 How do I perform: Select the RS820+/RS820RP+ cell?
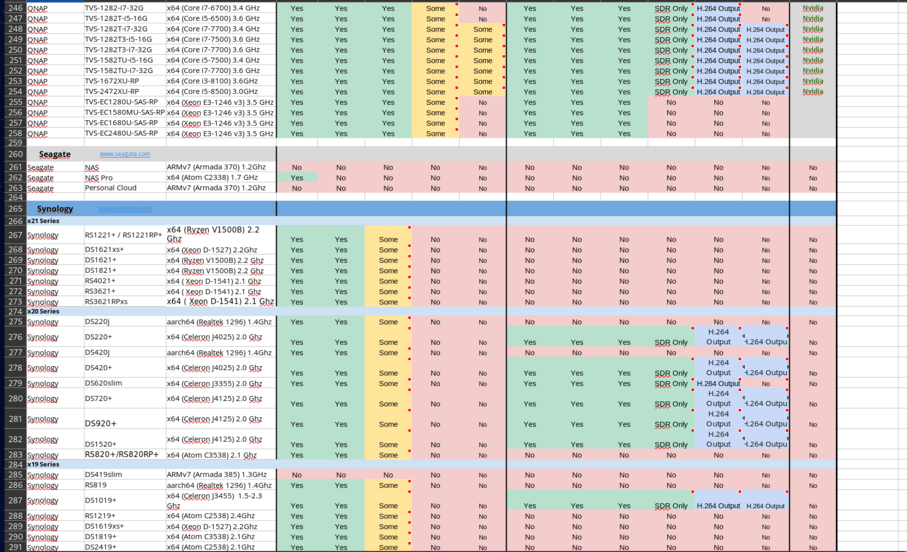(x=124, y=455)
